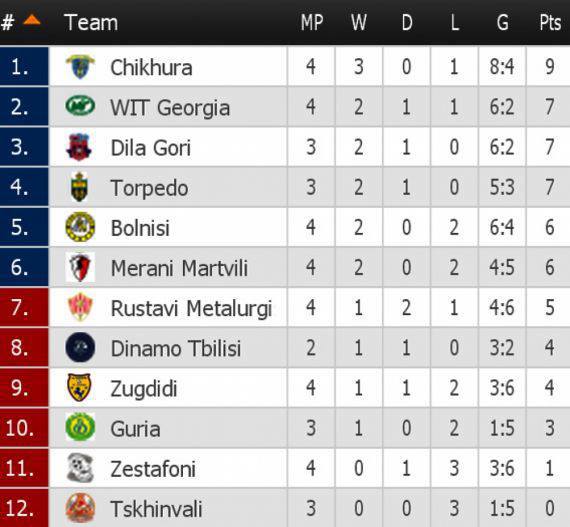Click the Torpedo club badge
Viewport: 570px width, 527px height.
coord(80,187)
